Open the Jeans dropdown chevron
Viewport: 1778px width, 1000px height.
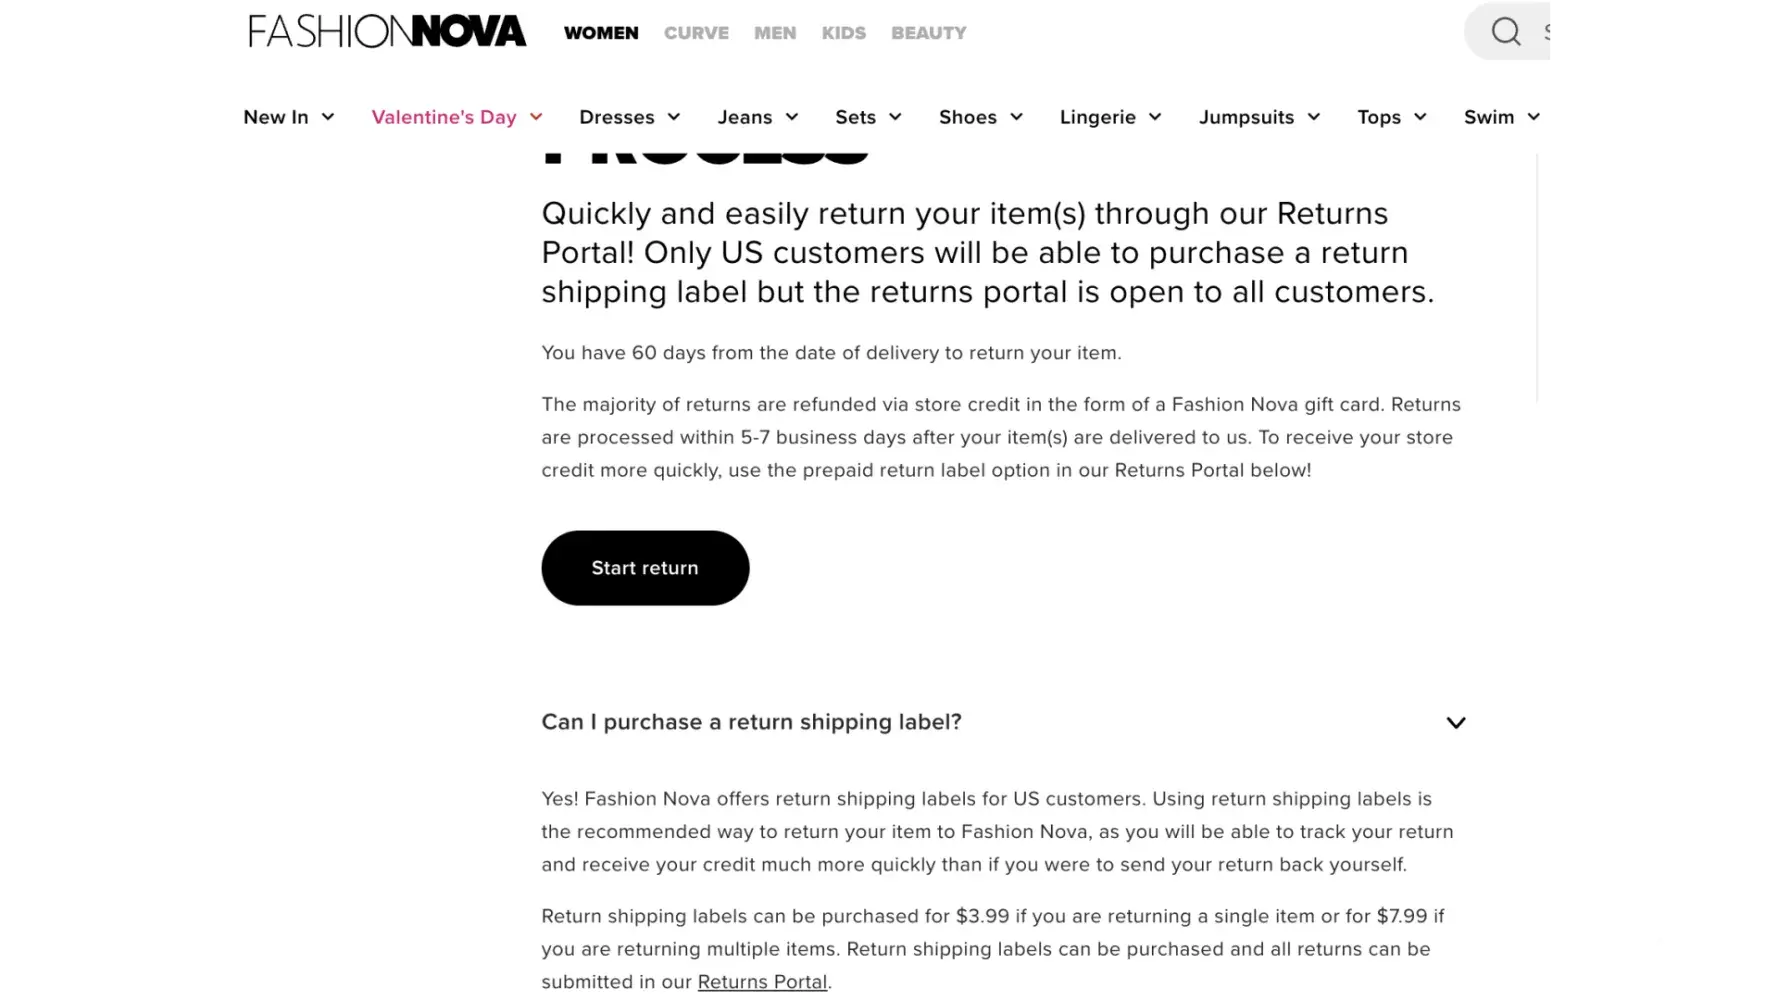pyautogui.click(x=792, y=117)
